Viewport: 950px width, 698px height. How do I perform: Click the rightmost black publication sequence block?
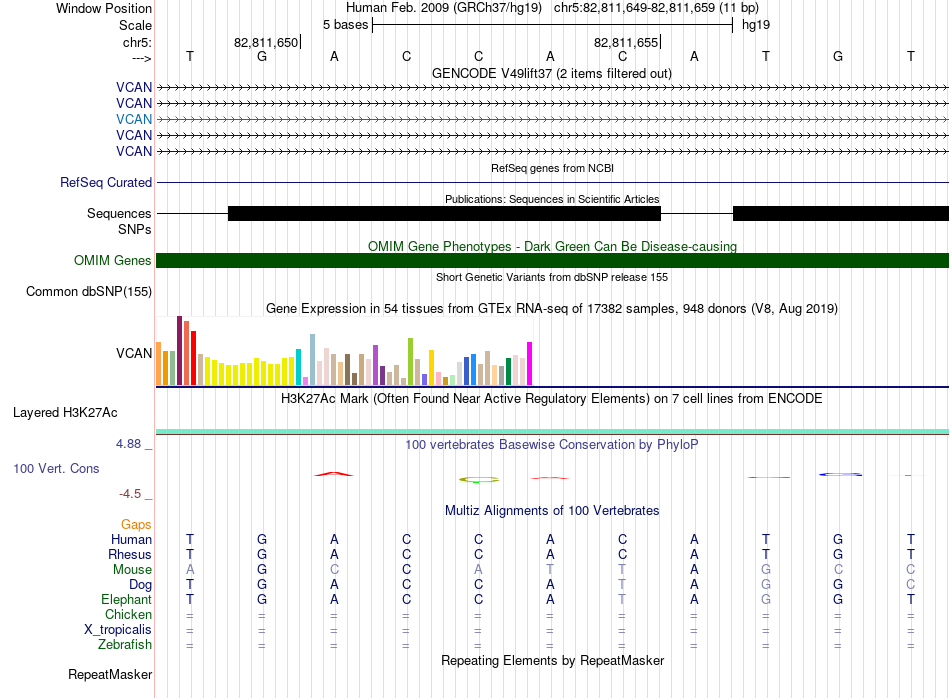click(841, 213)
